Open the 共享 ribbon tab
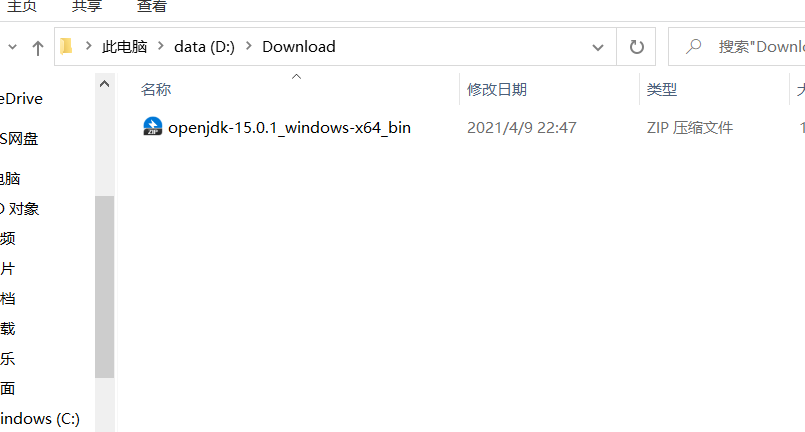 (x=87, y=6)
